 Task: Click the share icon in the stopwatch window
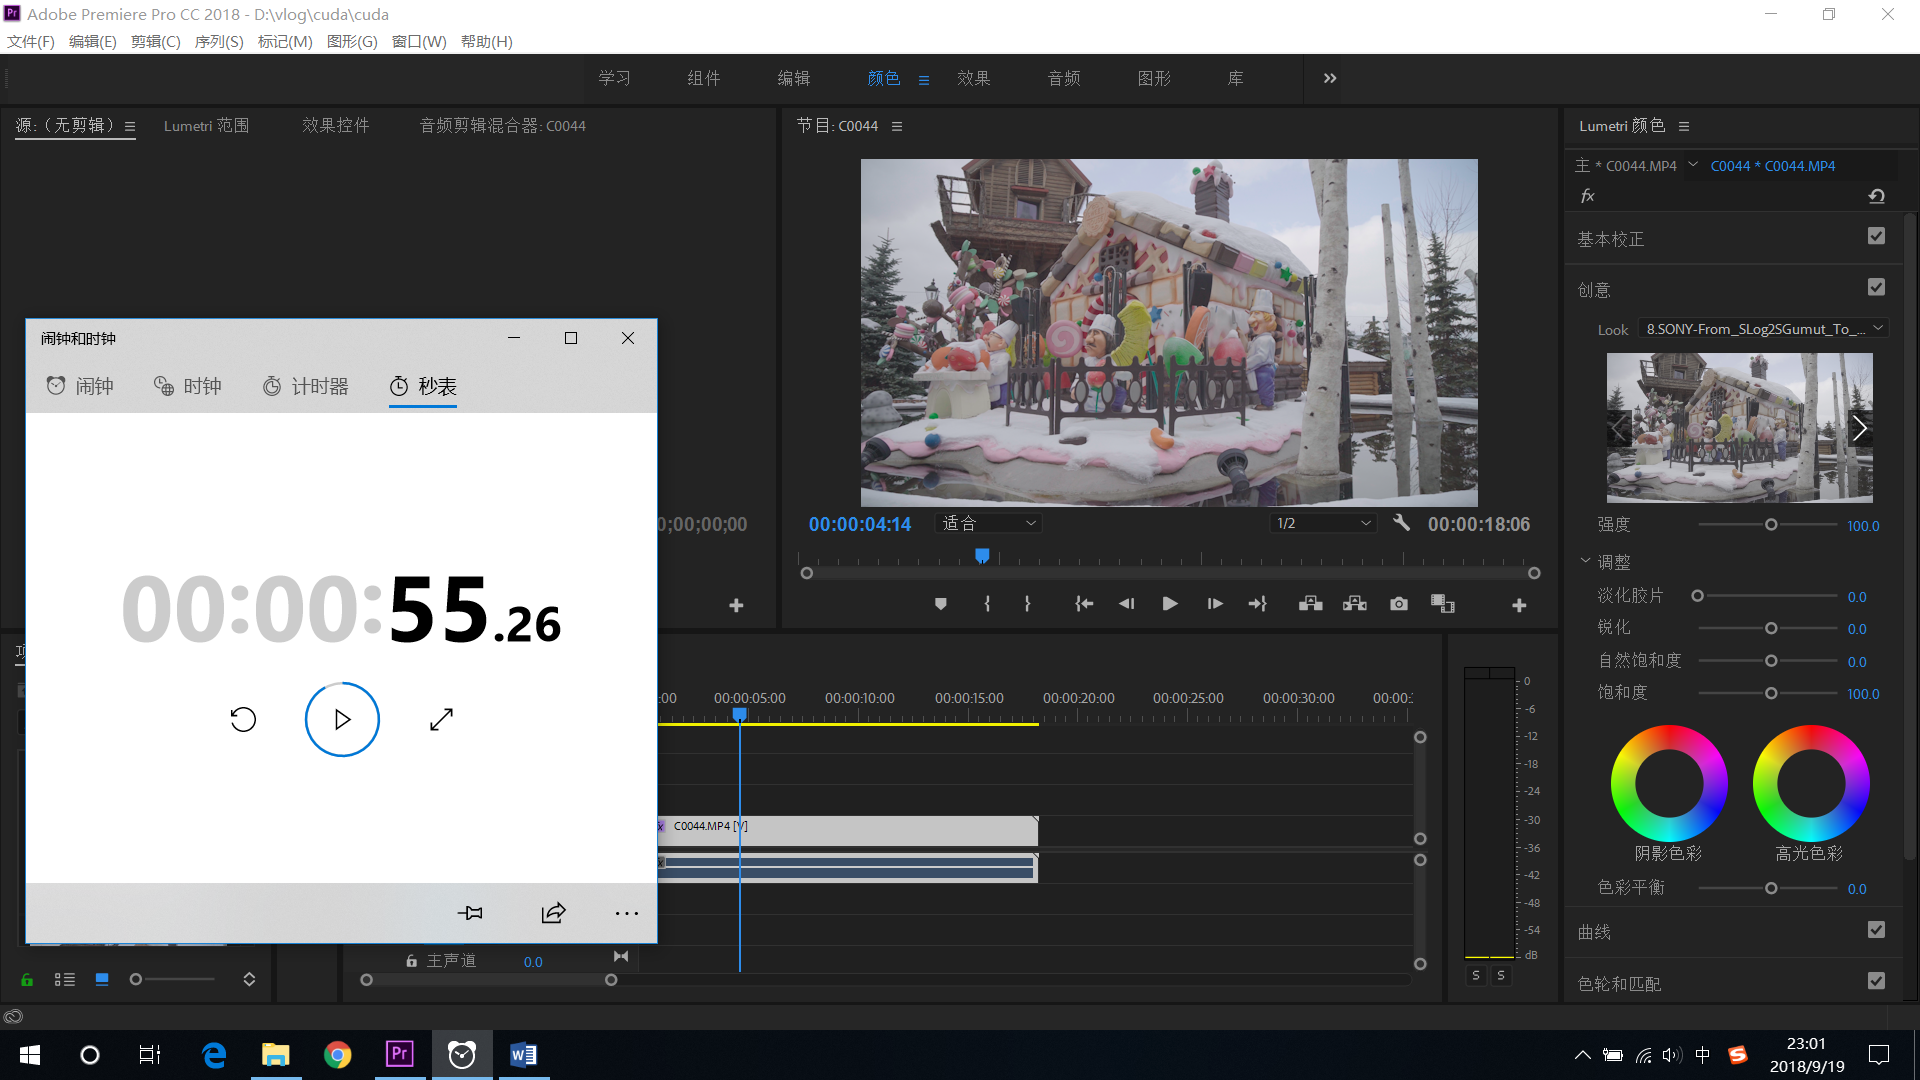[553, 912]
